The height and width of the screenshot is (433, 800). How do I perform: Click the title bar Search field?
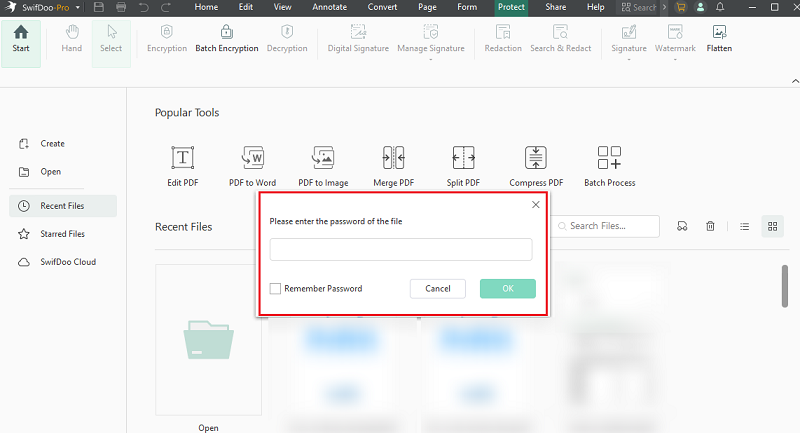coord(638,7)
